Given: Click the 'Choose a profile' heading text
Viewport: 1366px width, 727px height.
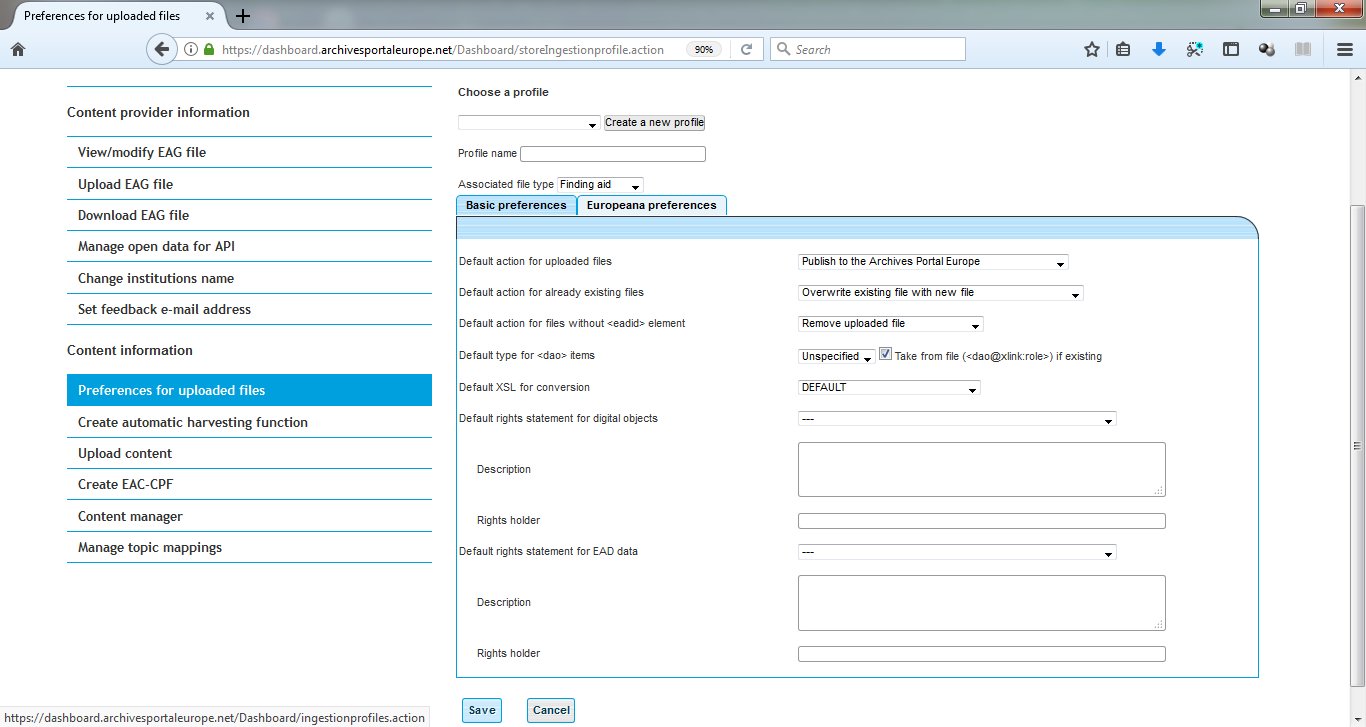Looking at the screenshot, I should point(503,92).
